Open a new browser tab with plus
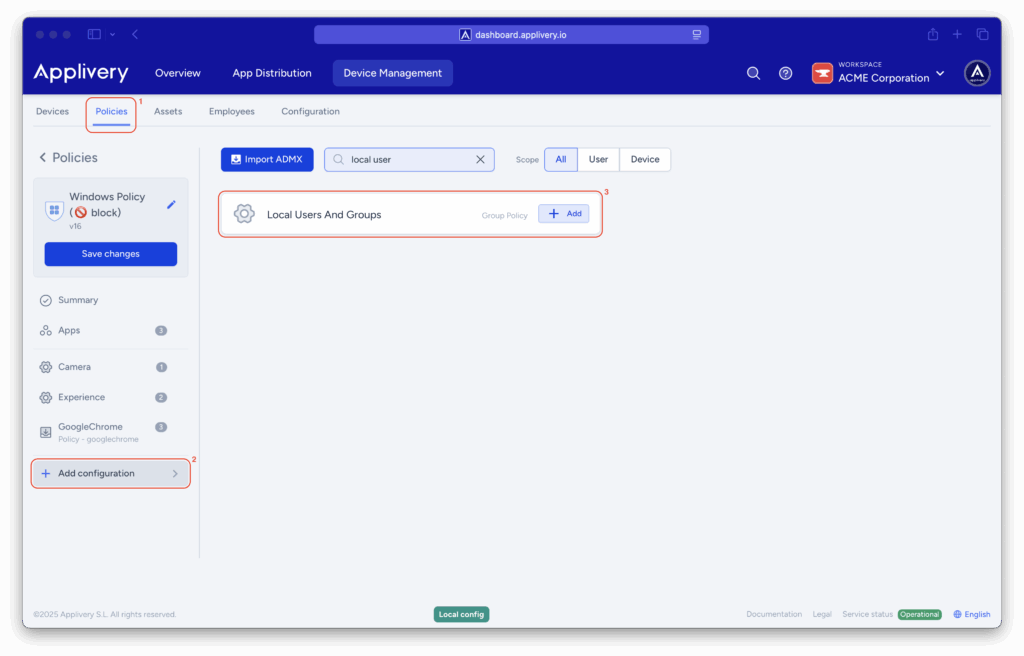The image size is (1024, 656). pyautogui.click(x=957, y=34)
